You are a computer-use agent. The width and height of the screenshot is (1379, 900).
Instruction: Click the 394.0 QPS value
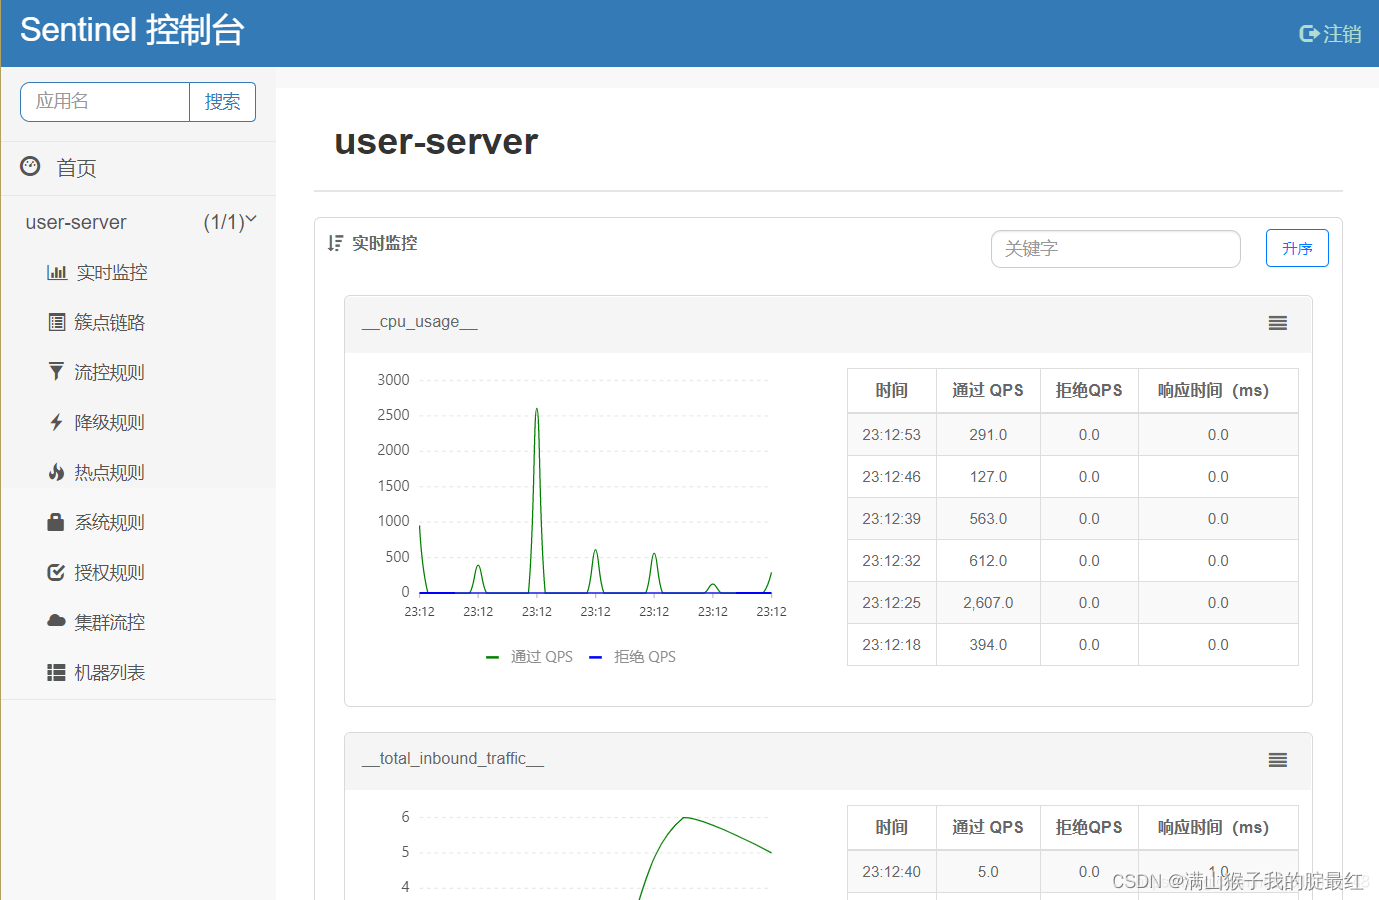[x=988, y=645]
